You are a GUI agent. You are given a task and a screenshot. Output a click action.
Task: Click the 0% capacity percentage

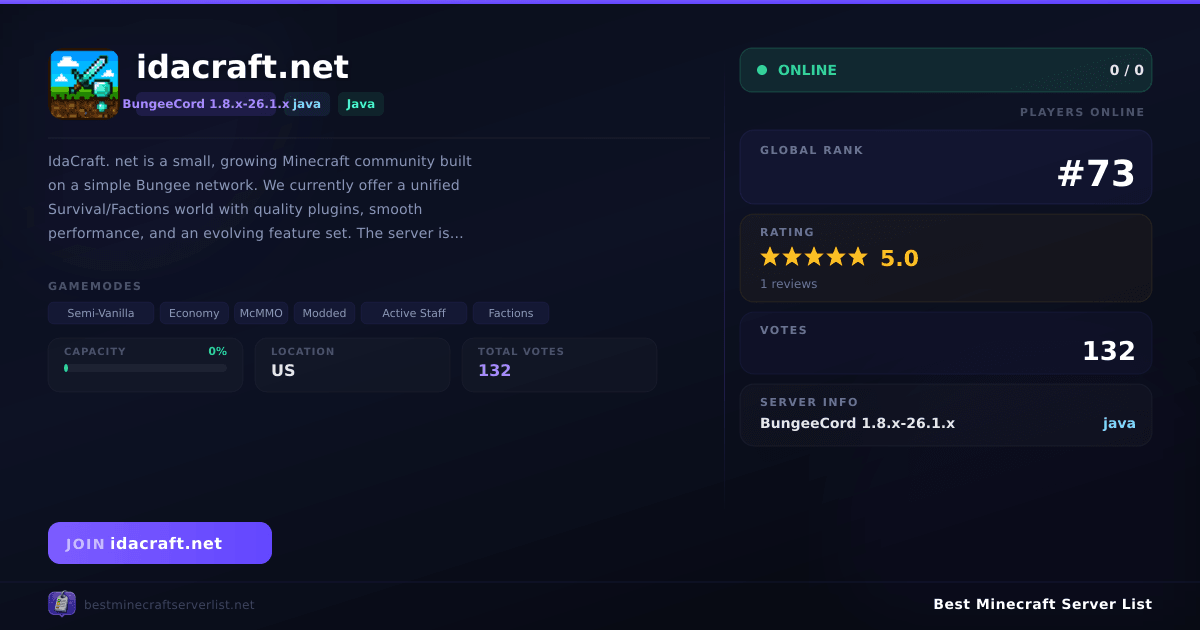(217, 351)
